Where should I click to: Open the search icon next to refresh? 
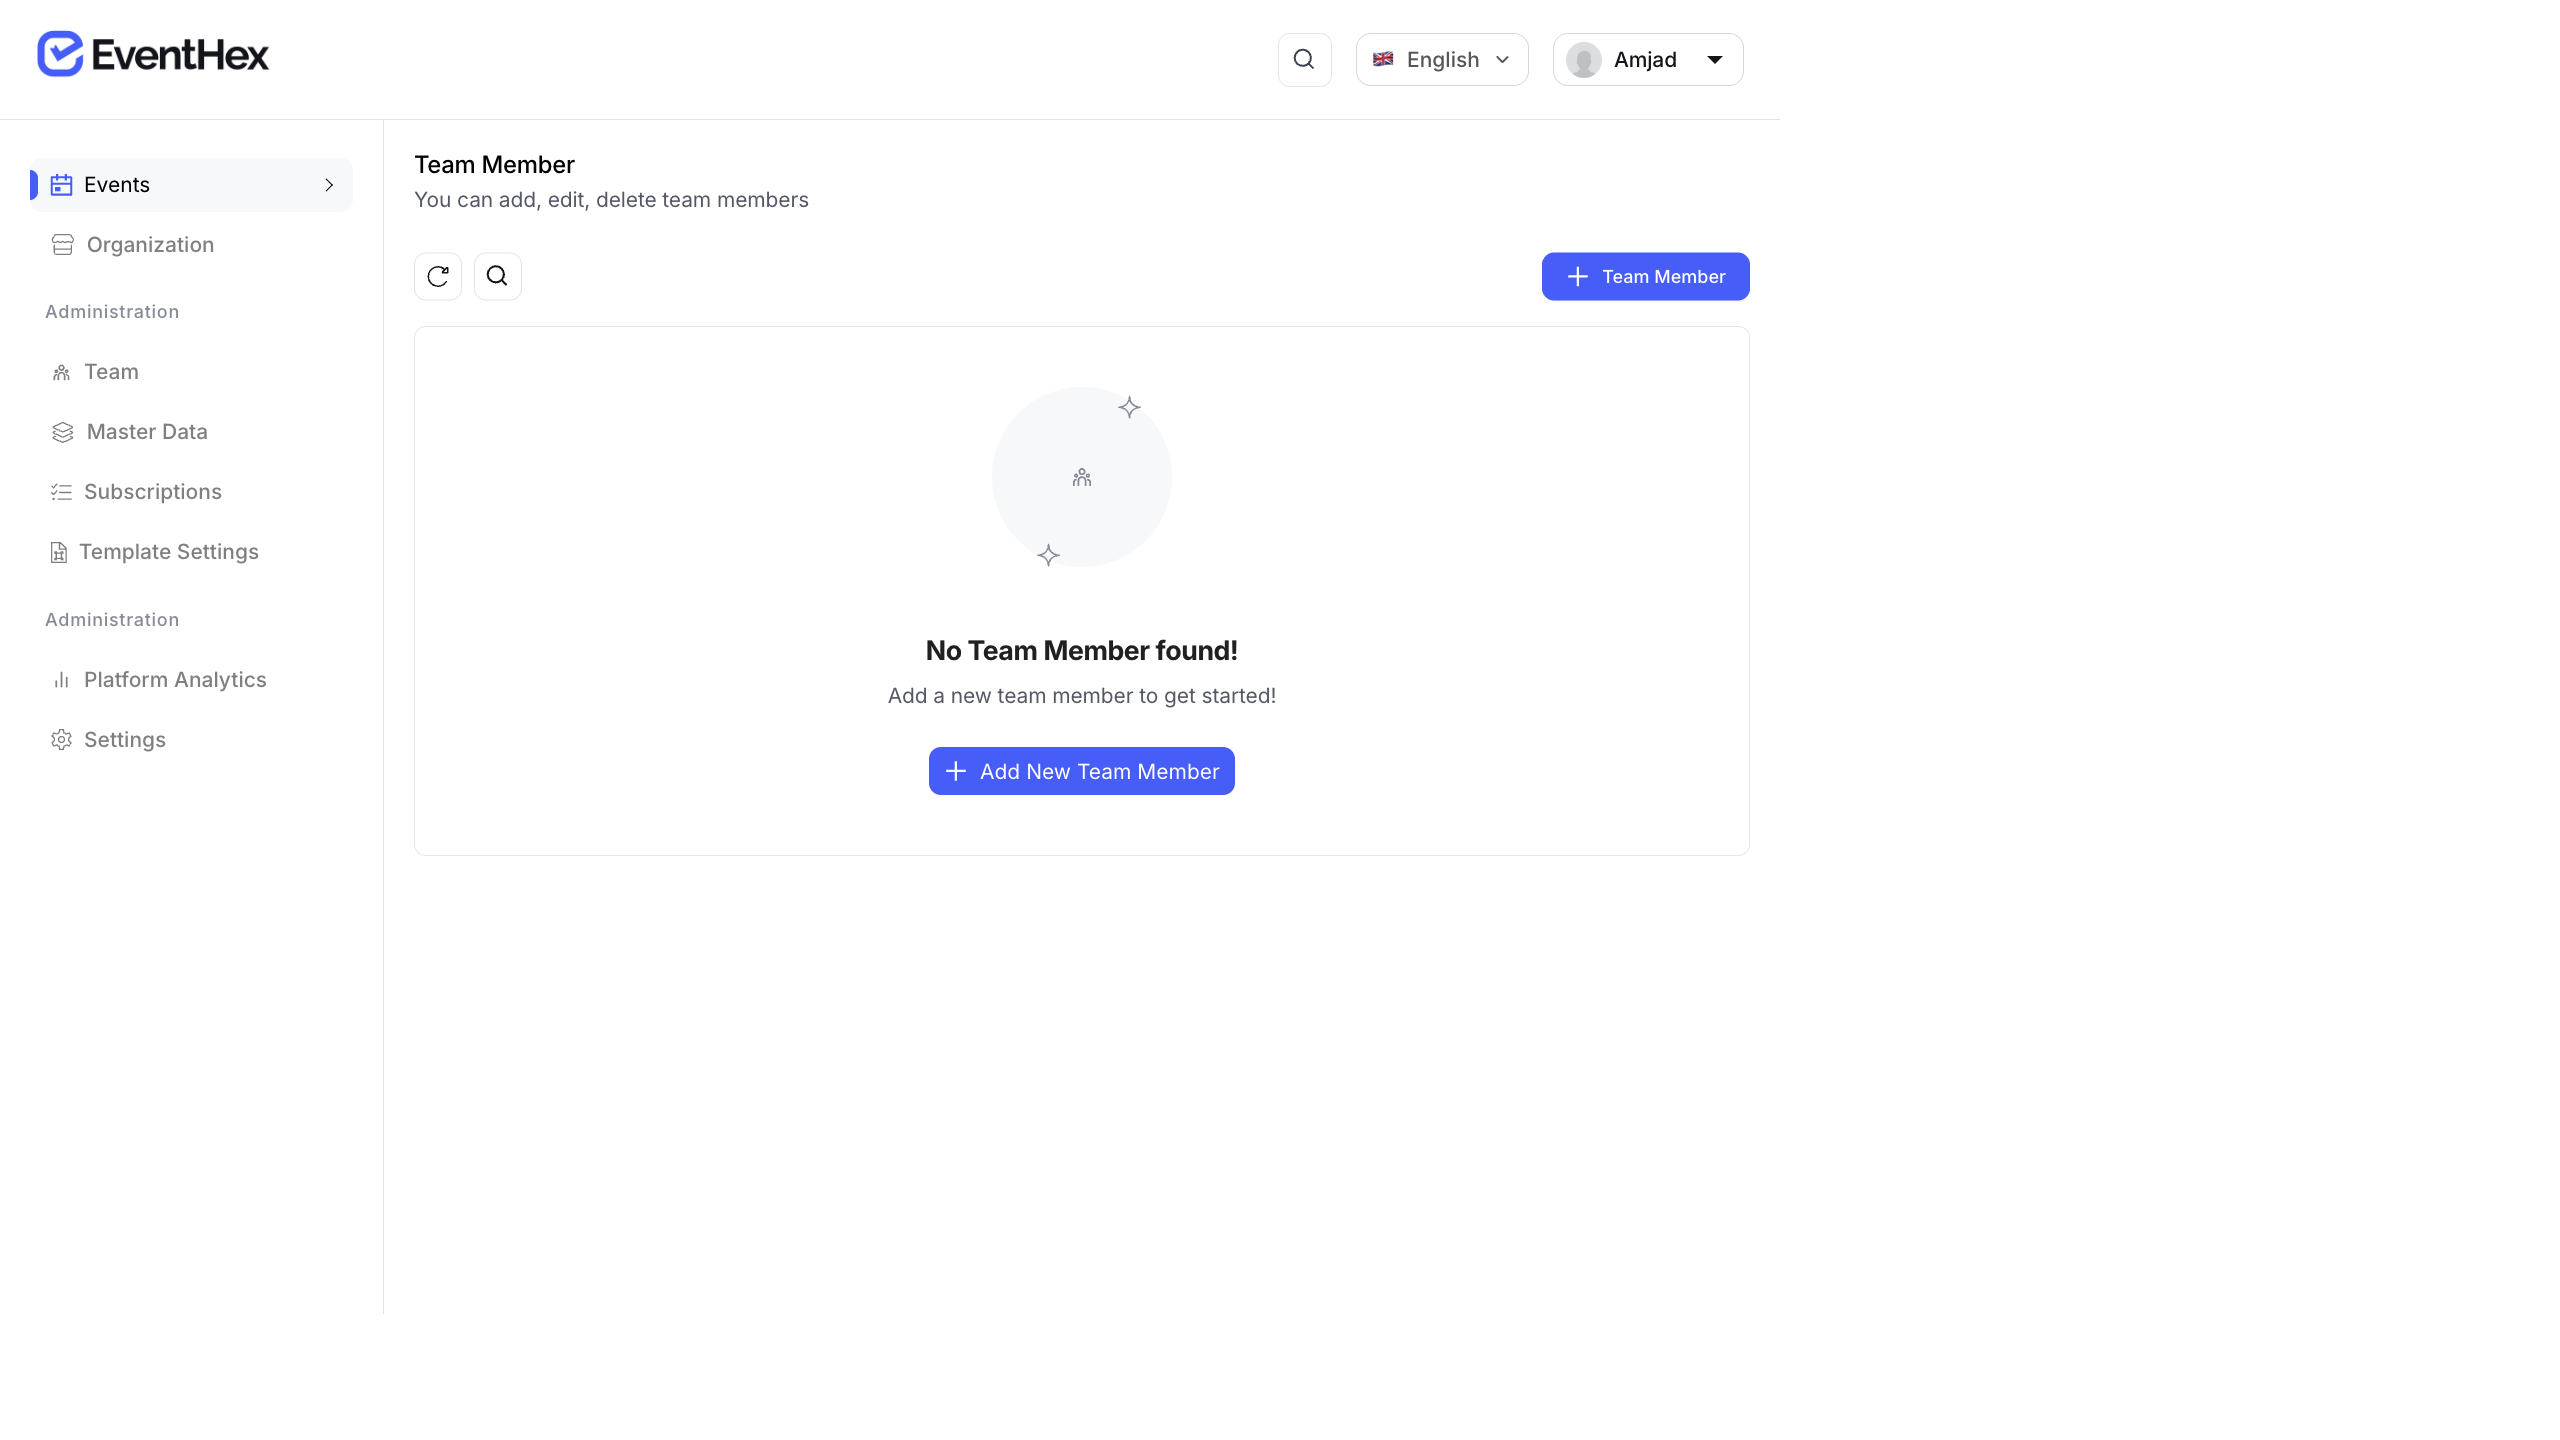(497, 276)
